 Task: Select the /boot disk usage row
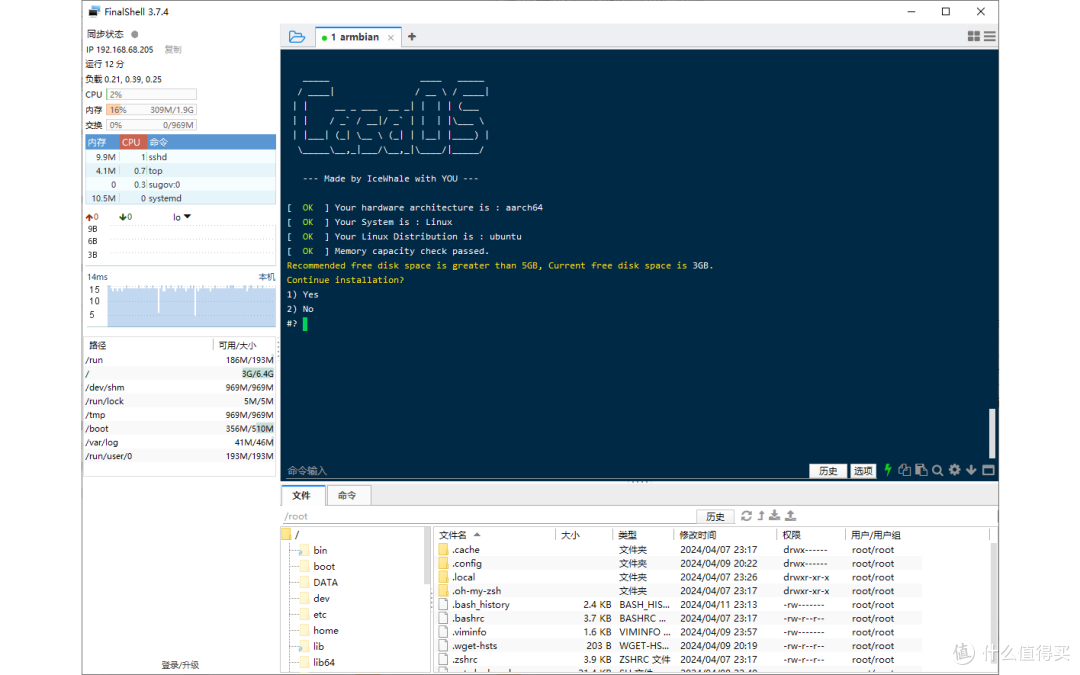pos(179,428)
